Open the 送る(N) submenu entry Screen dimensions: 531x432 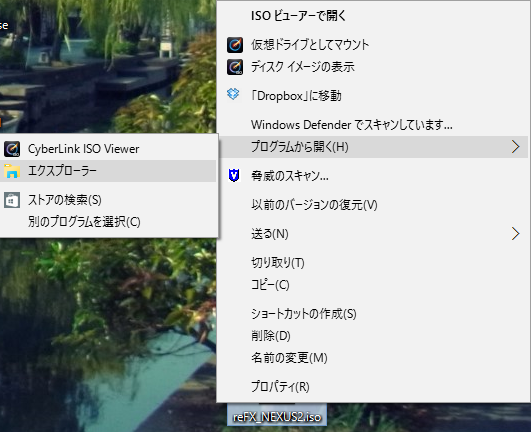(373, 234)
